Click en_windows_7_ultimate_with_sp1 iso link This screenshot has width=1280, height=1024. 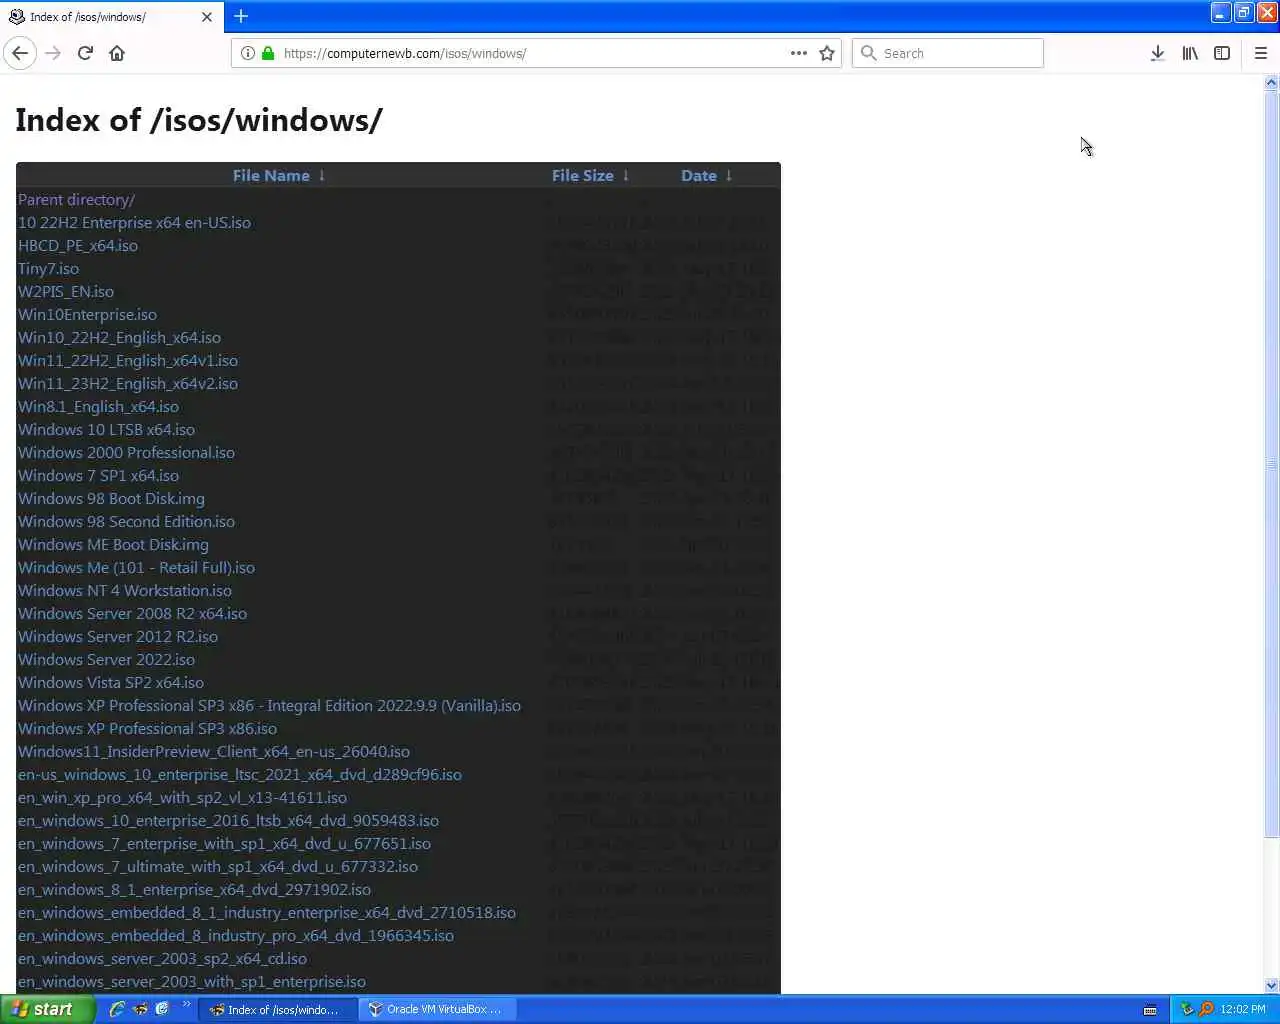pyautogui.click(x=218, y=866)
